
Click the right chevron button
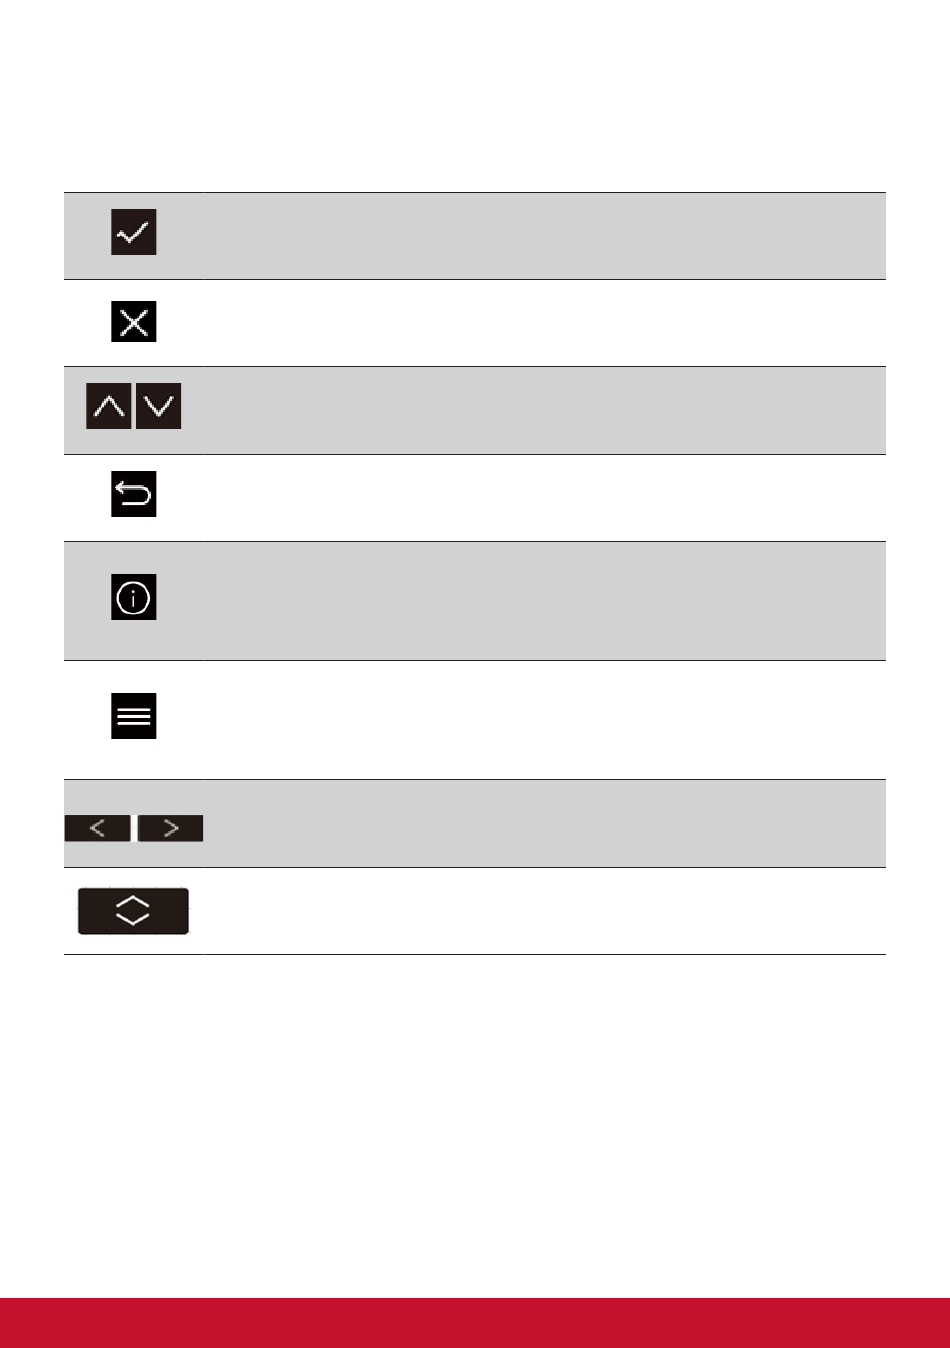pos(170,828)
